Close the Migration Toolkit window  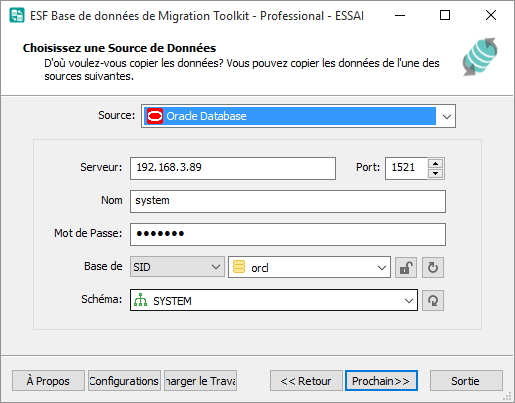pyautogui.click(x=491, y=15)
